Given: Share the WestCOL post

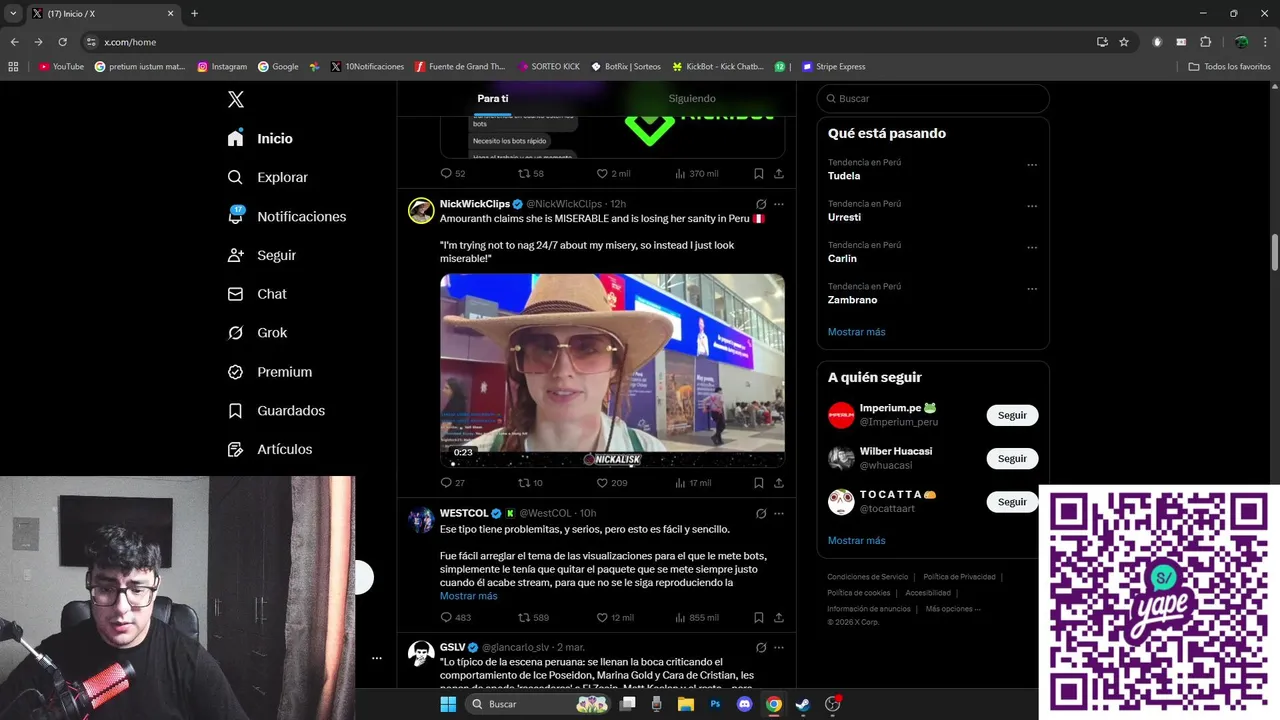Looking at the screenshot, I should [x=779, y=618].
